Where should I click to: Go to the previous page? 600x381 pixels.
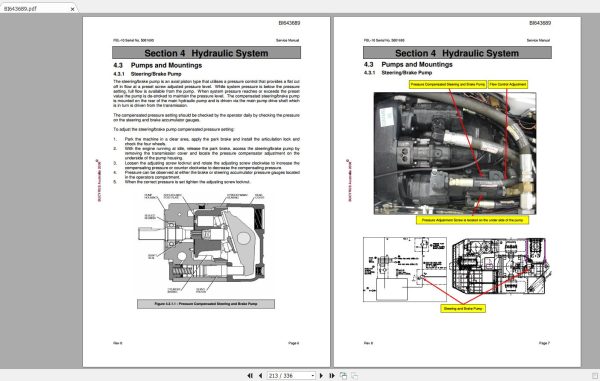[x=261, y=376]
